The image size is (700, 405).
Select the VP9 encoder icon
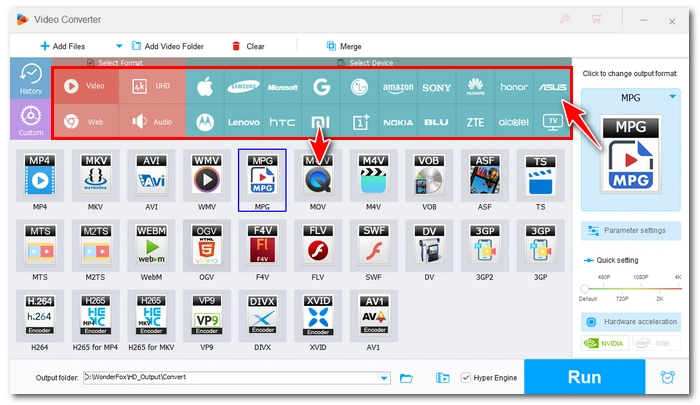[x=207, y=316]
